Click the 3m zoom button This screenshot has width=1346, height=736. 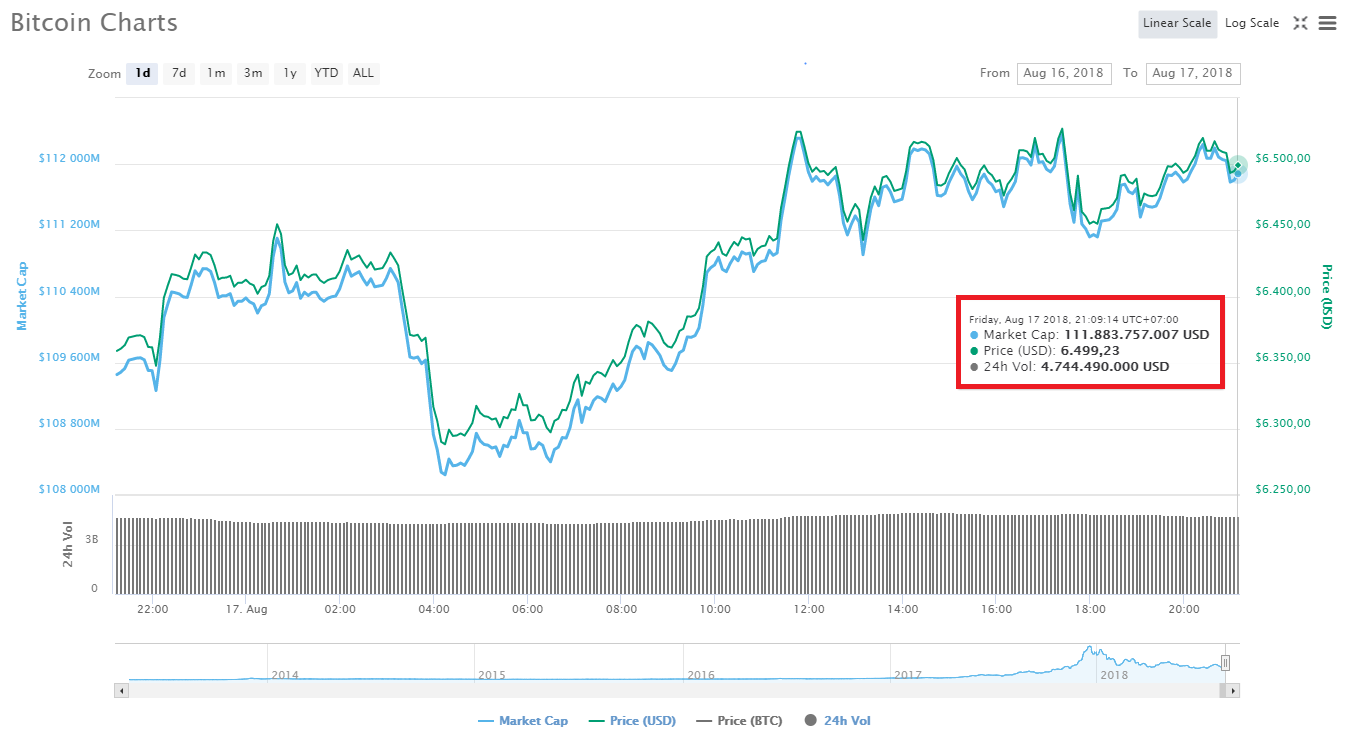[x=252, y=73]
